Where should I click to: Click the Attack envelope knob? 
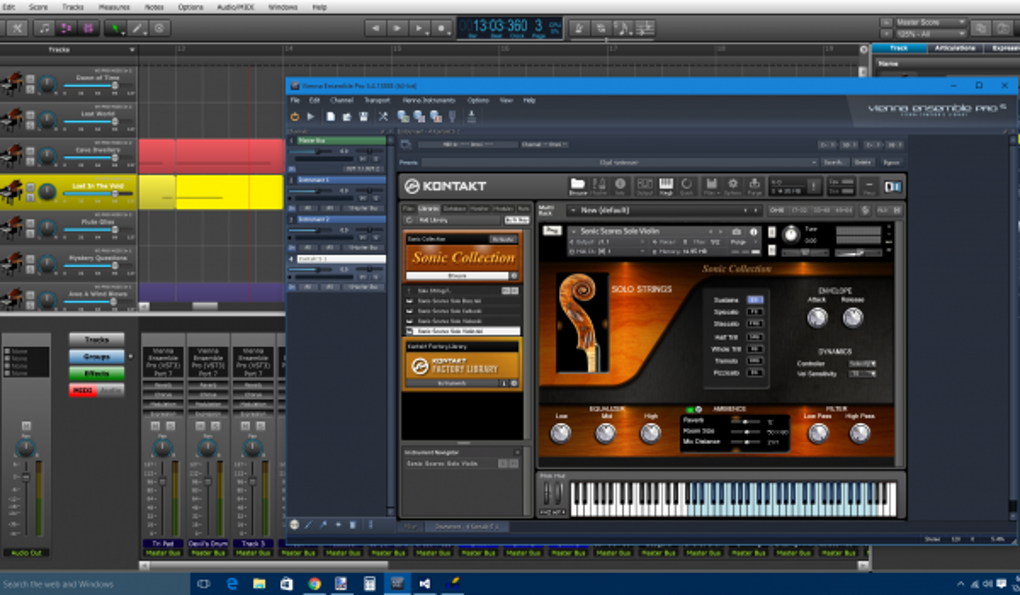(x=817, y=317)
